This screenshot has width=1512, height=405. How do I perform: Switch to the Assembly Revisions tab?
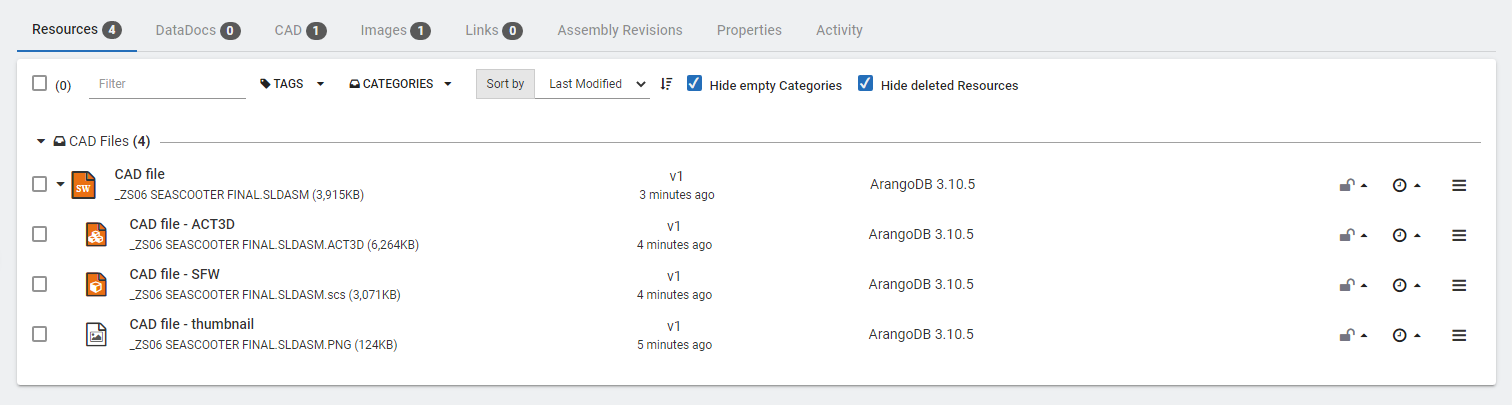[x=620, y=30]
